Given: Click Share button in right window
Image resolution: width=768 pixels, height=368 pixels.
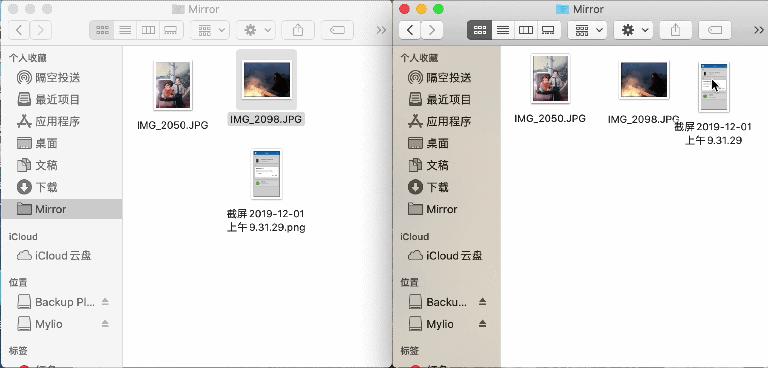Looking at the screenshot, I should (675, 30).
